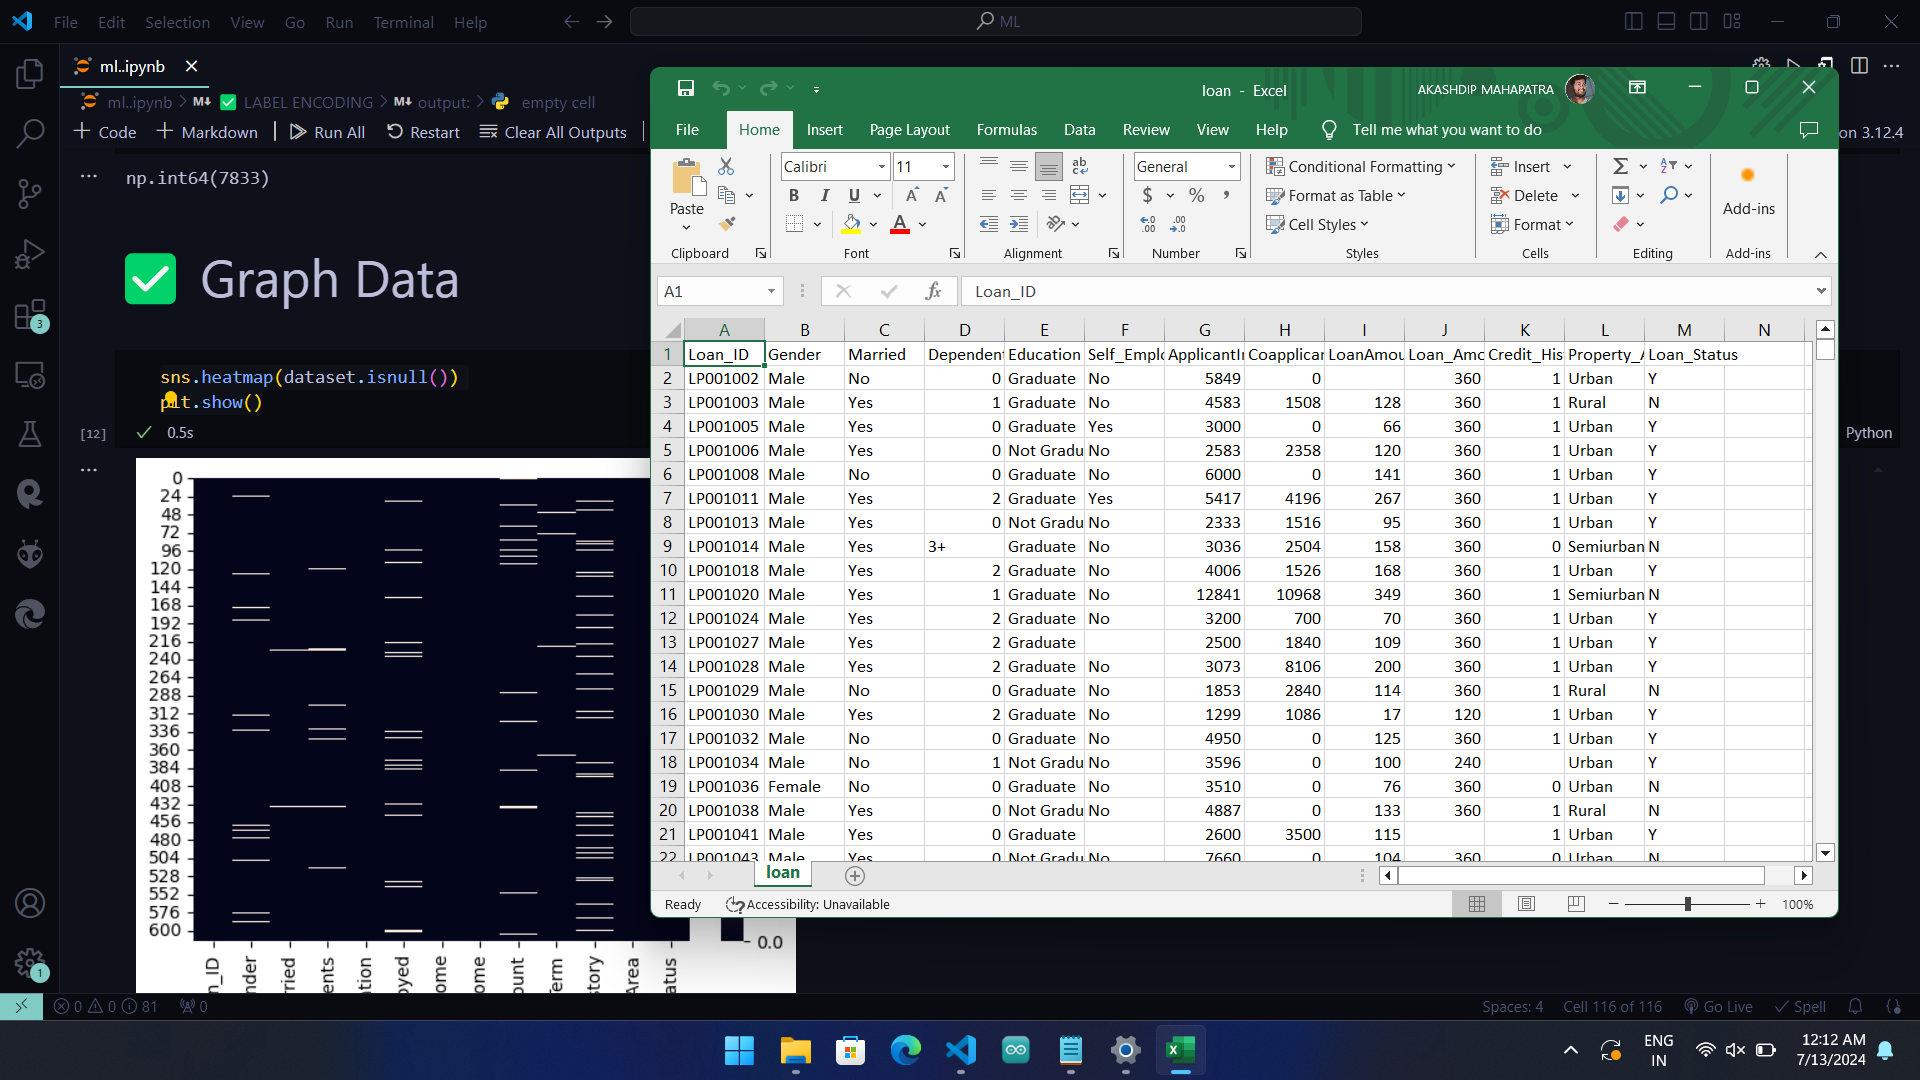
Task: Click the loan sheet tab
Action: pos(781,874)
